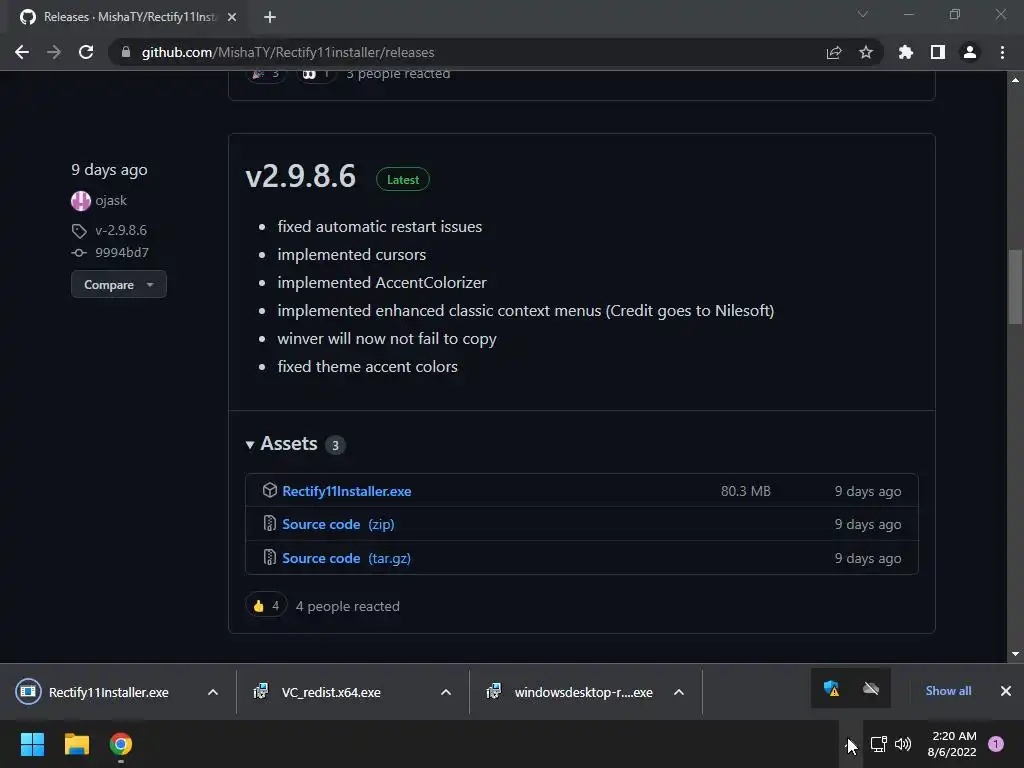Open the windowsdesktop-r....exe download
Image resolution: width=1024 pixels, height=768 pixels.
(x=583, y=692)
